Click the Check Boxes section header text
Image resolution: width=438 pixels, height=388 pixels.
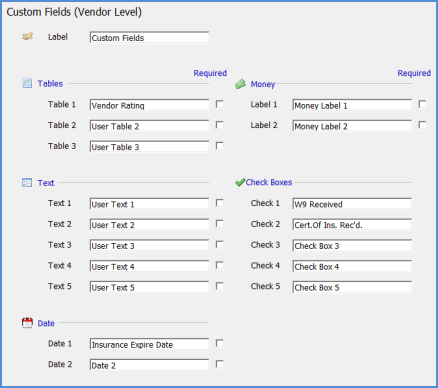pos(269,182)
